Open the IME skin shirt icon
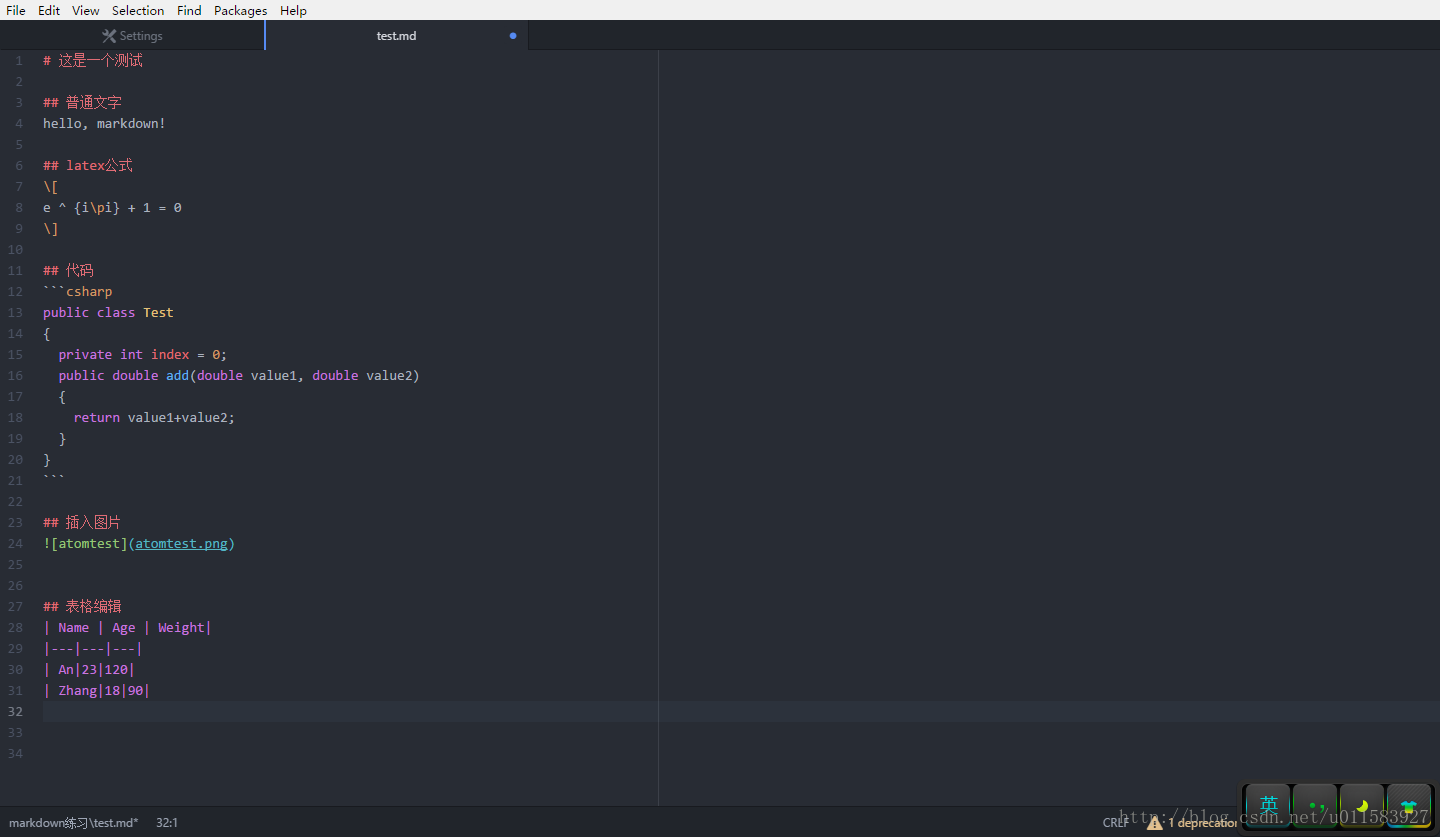The image size is (1440, 837). pos(1409,805)
